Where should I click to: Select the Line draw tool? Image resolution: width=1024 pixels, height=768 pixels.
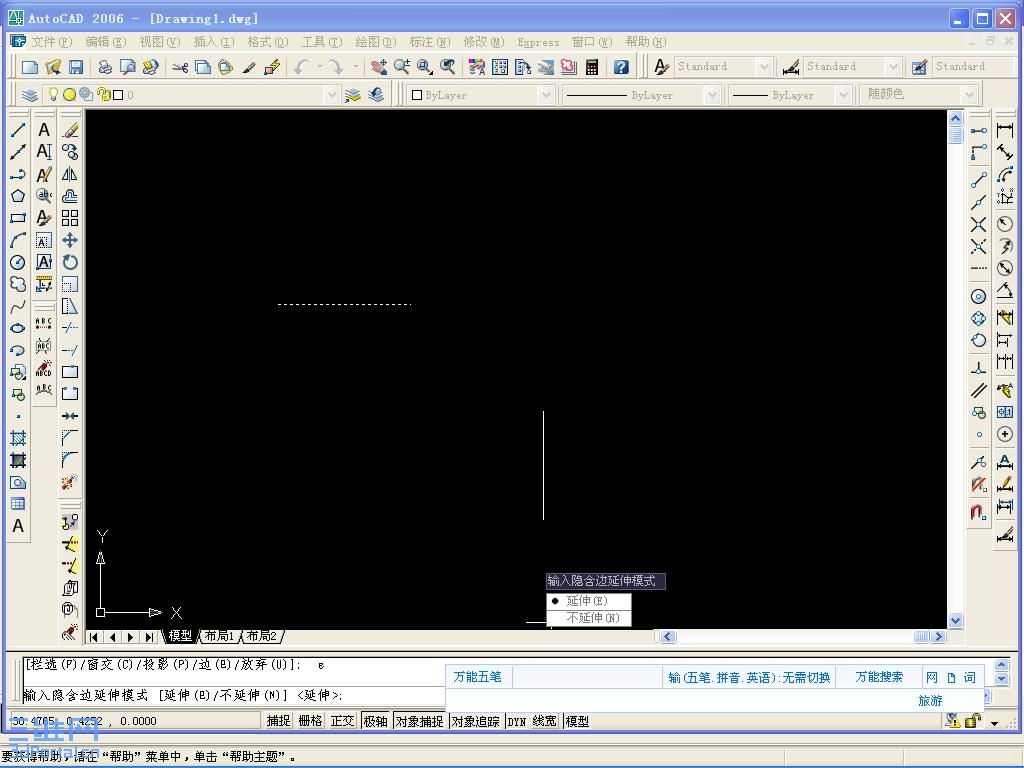tap(18, 130)
